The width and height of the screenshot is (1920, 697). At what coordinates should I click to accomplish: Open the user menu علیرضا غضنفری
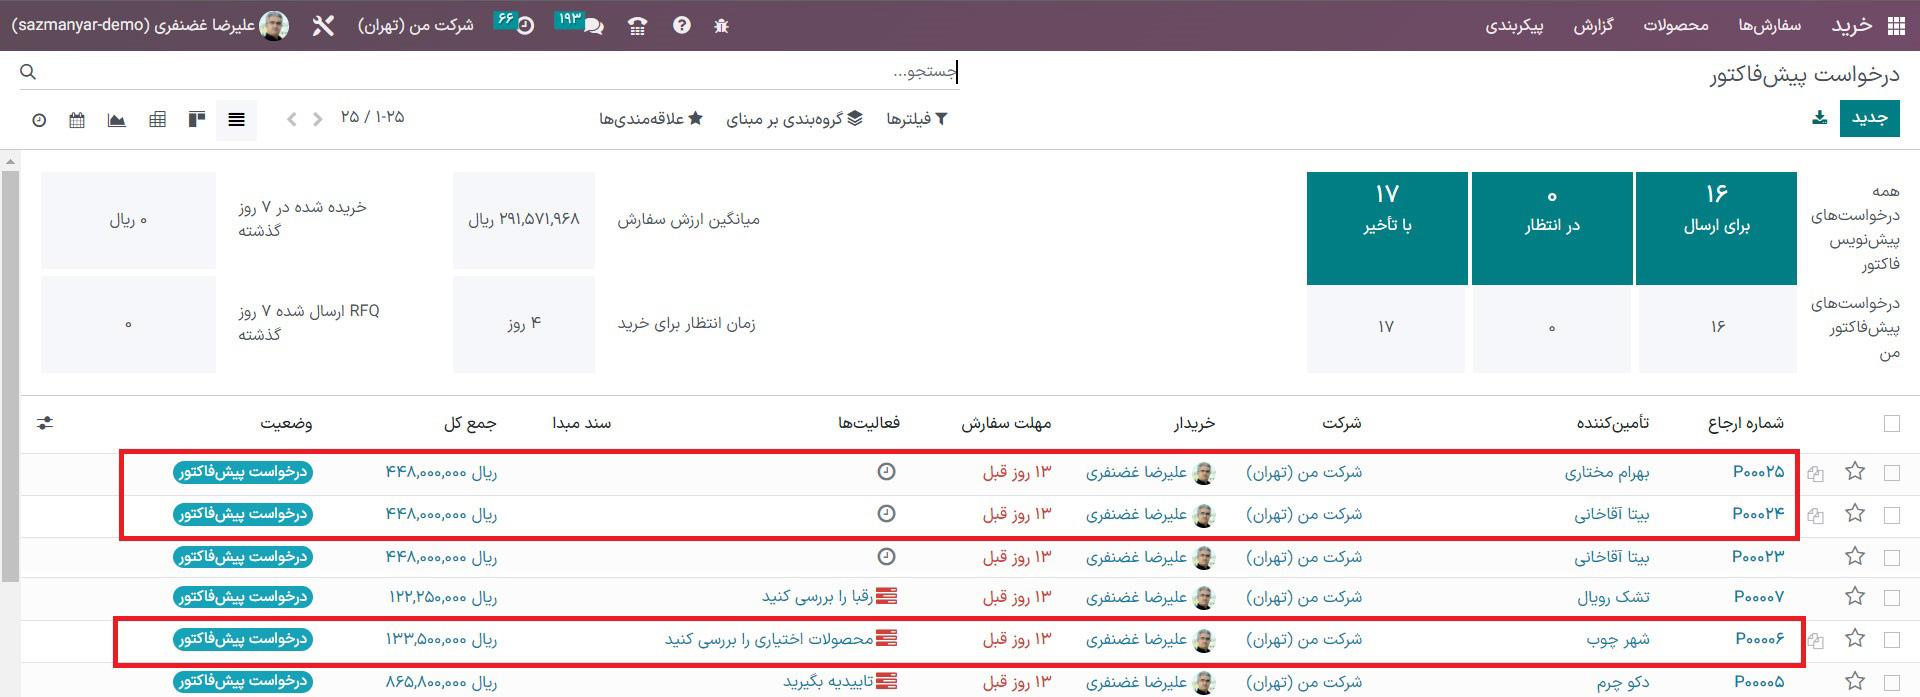150,26
